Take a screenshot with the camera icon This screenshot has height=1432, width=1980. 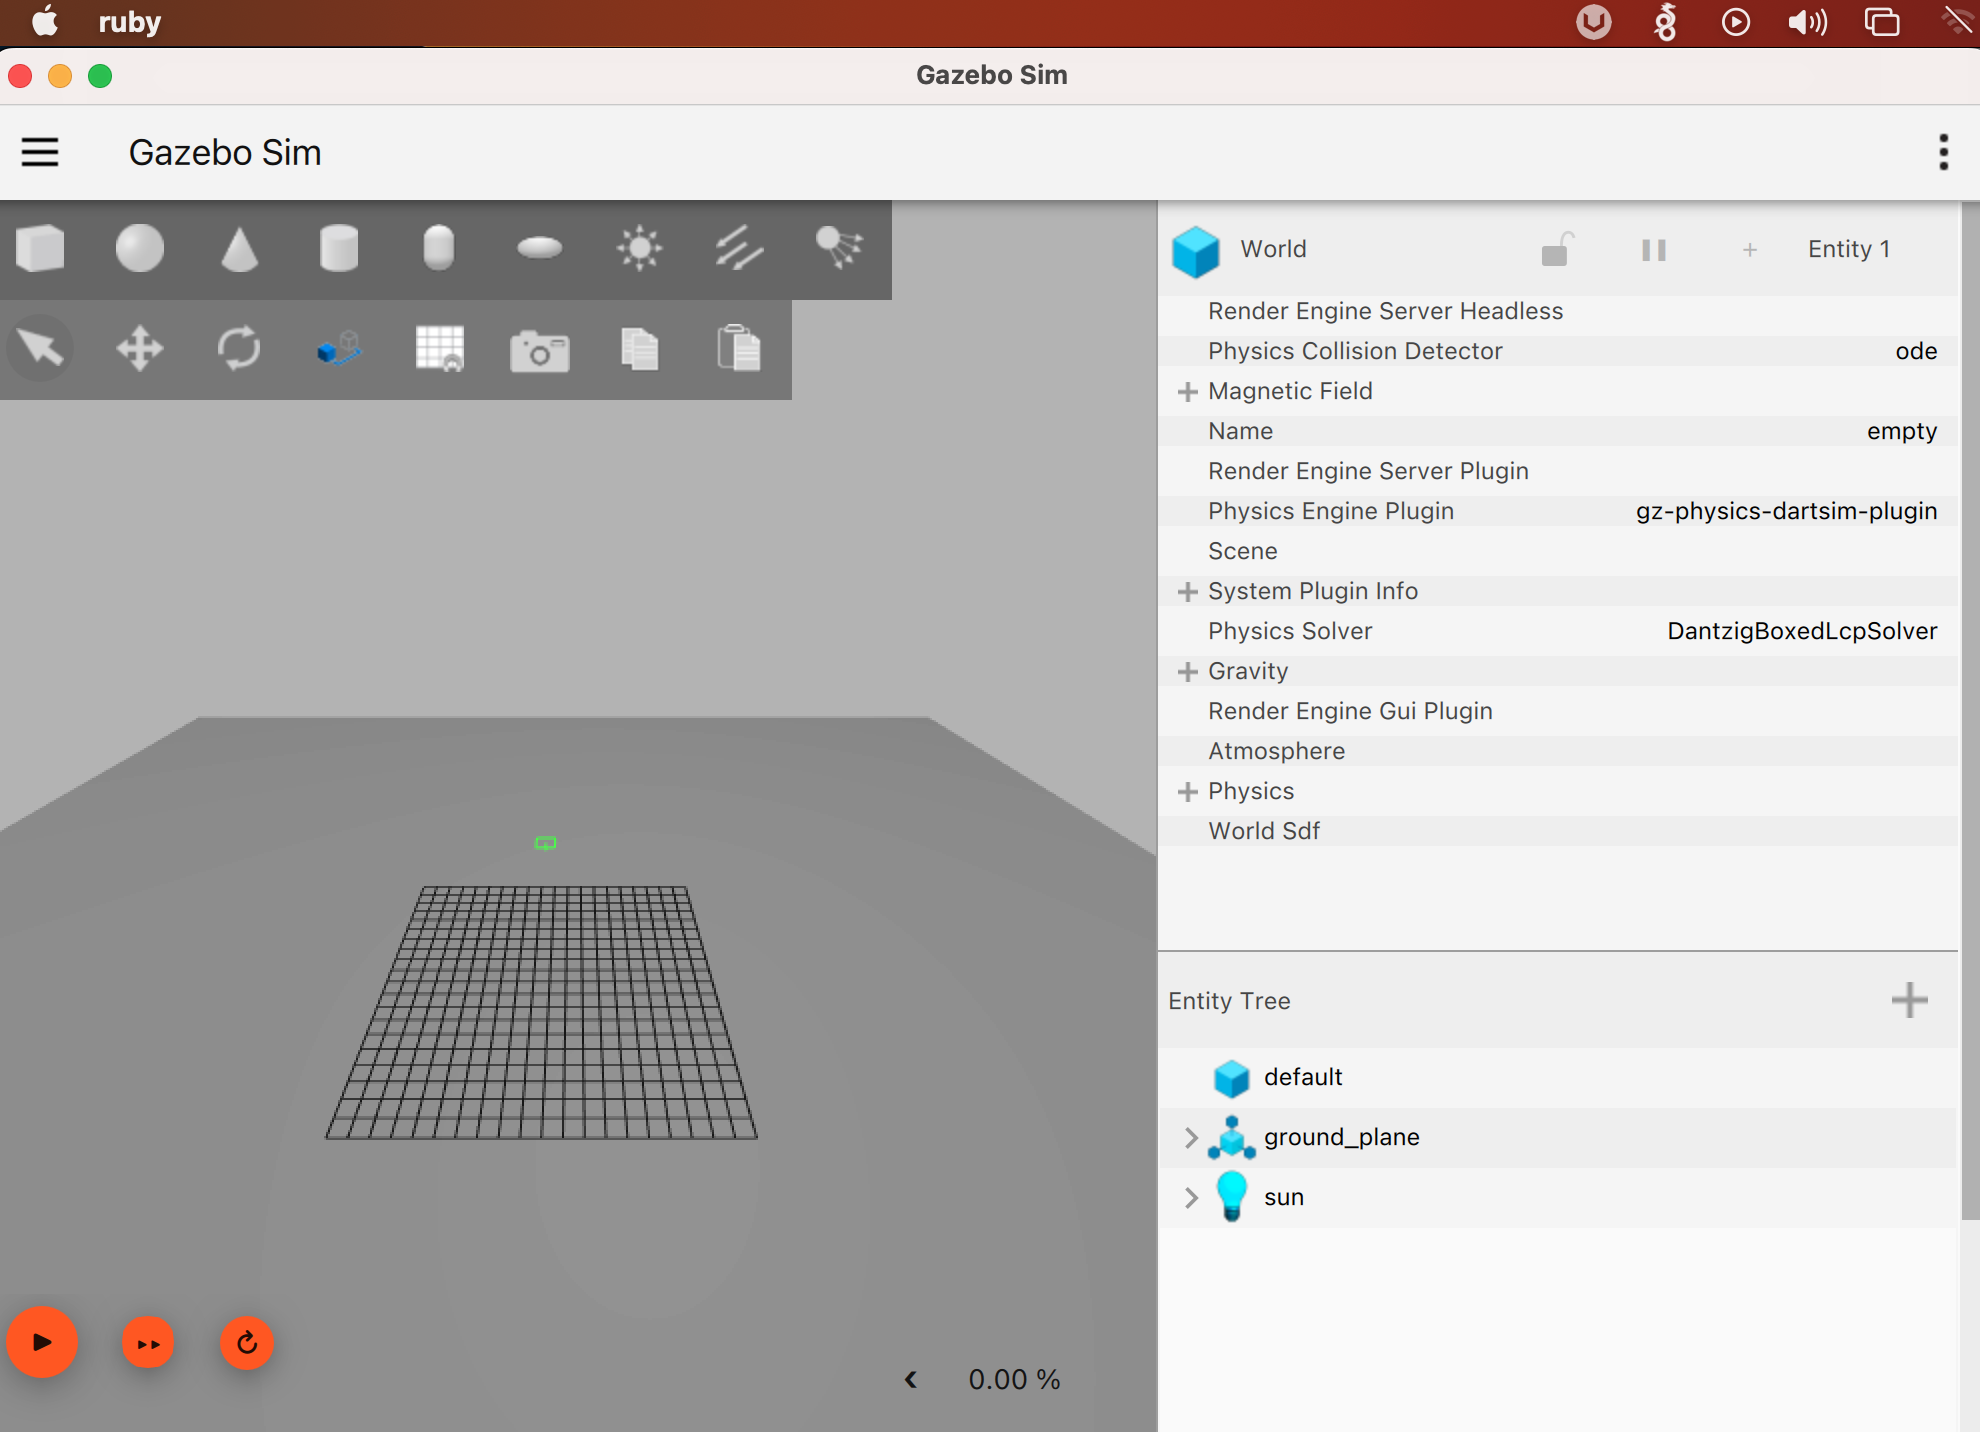(540, 351)
